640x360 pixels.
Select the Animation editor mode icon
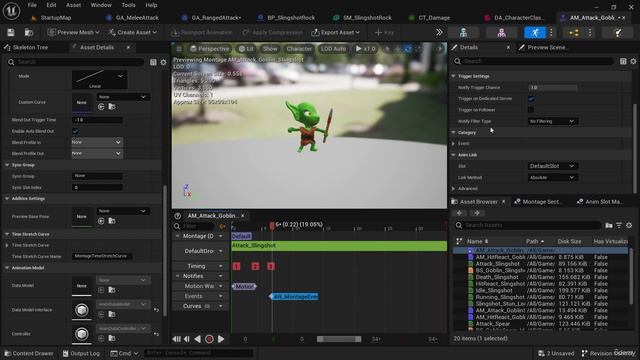click(535, 33)
